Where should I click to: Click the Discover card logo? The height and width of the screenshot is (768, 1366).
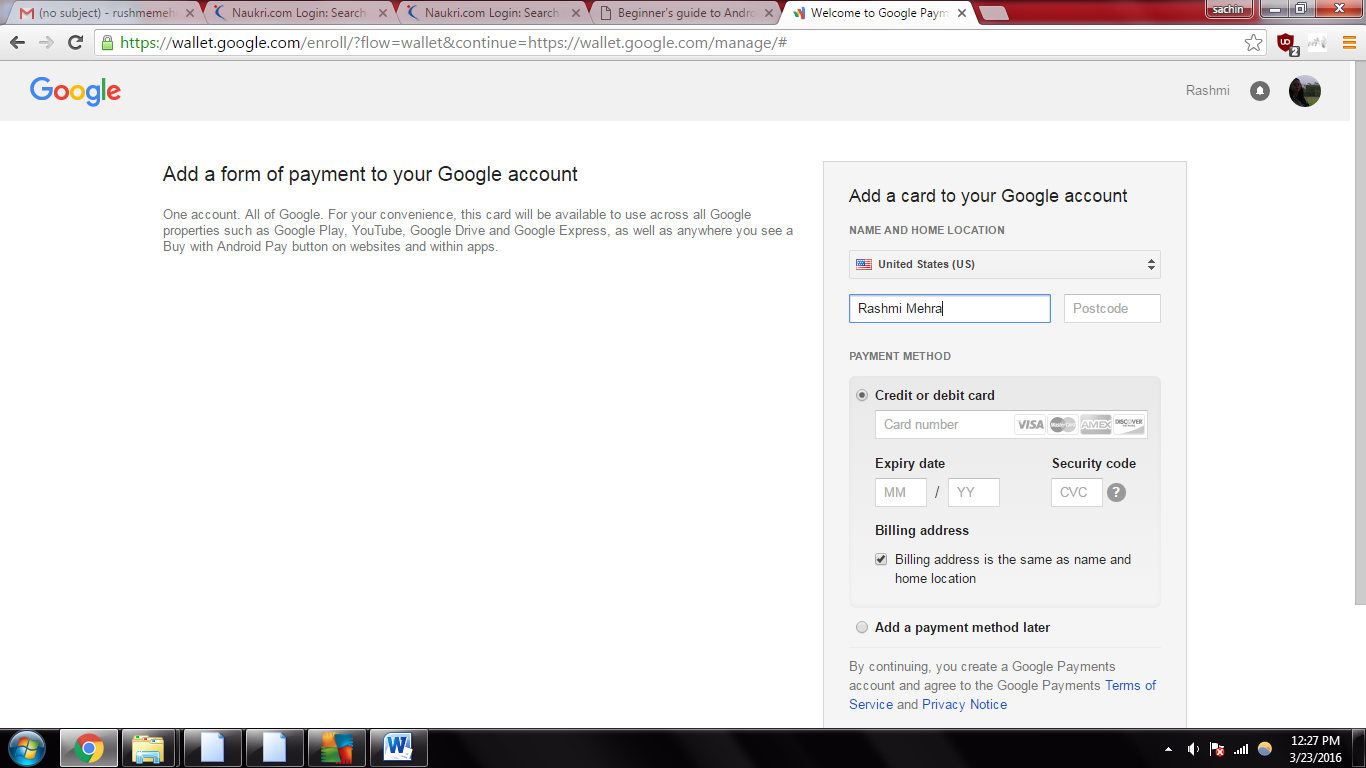point(1129,424)
